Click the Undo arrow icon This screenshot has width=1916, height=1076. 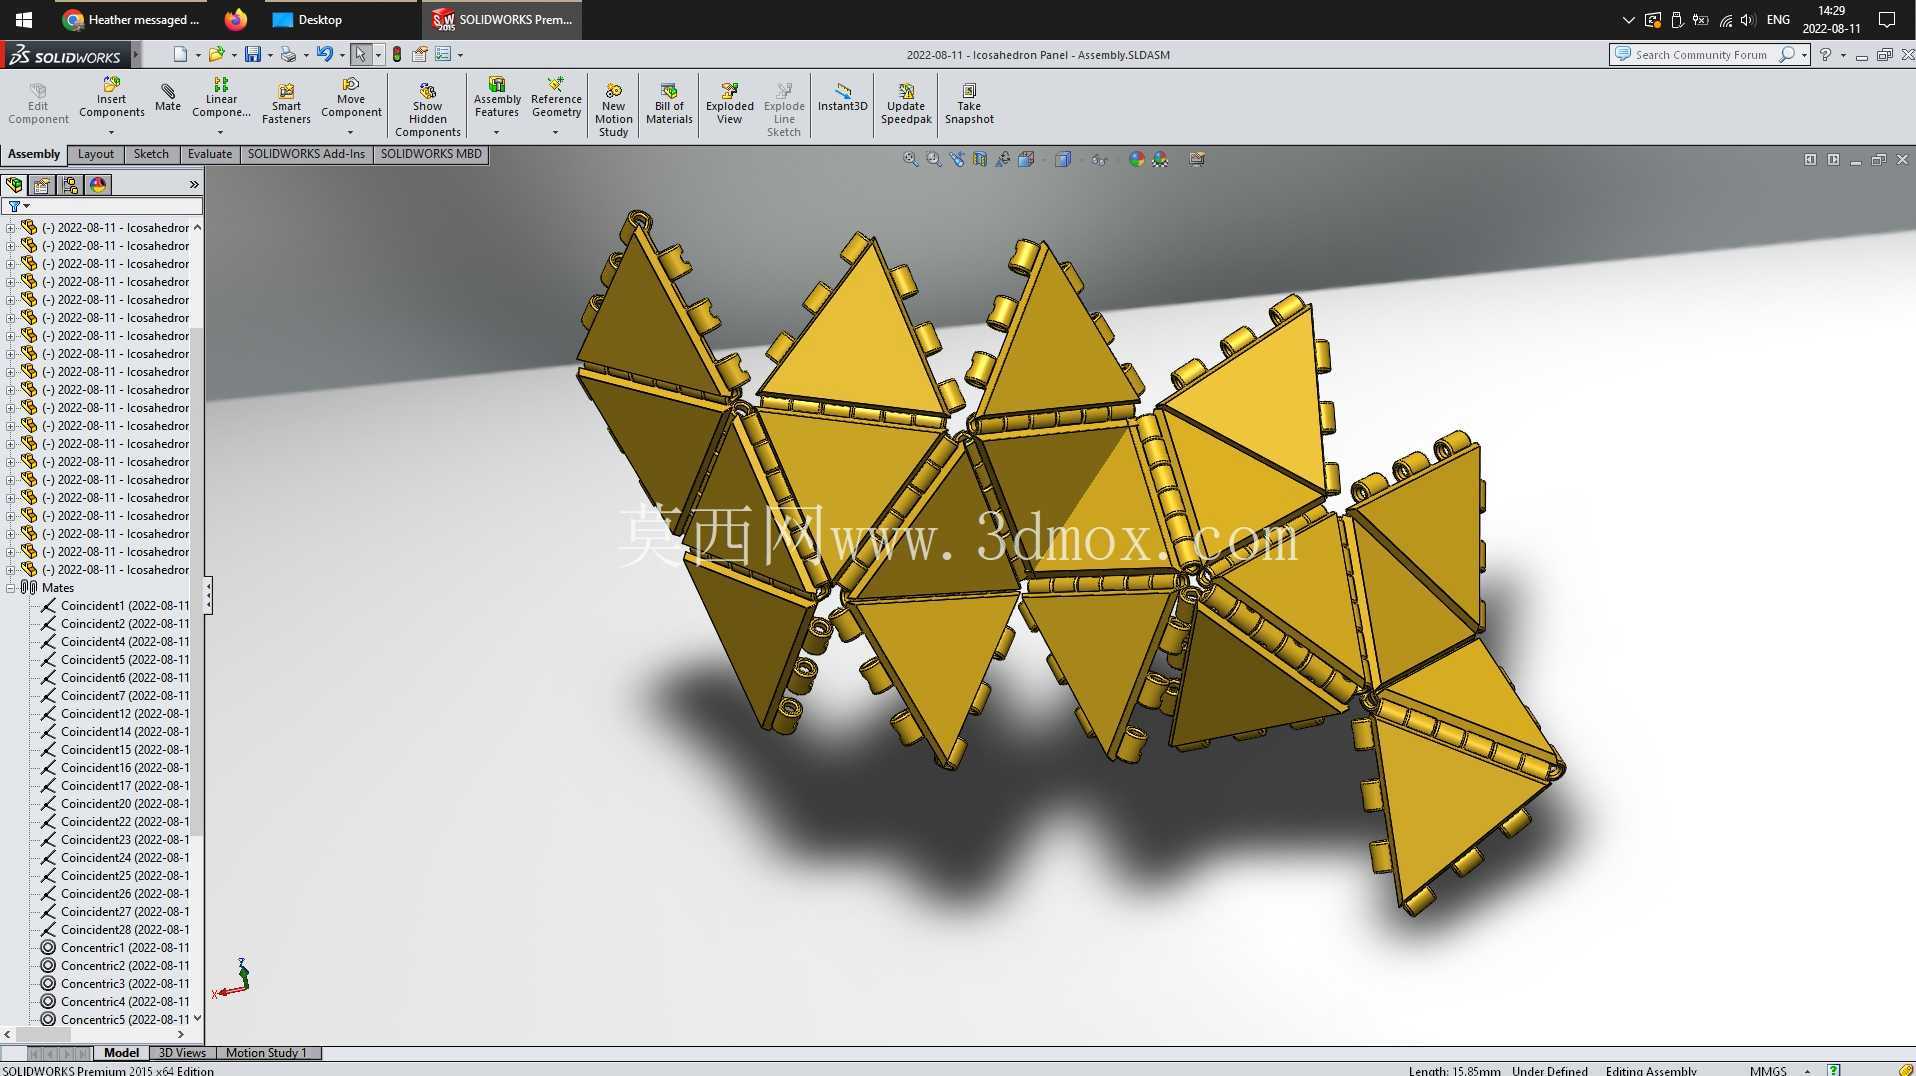pos(324,54)
